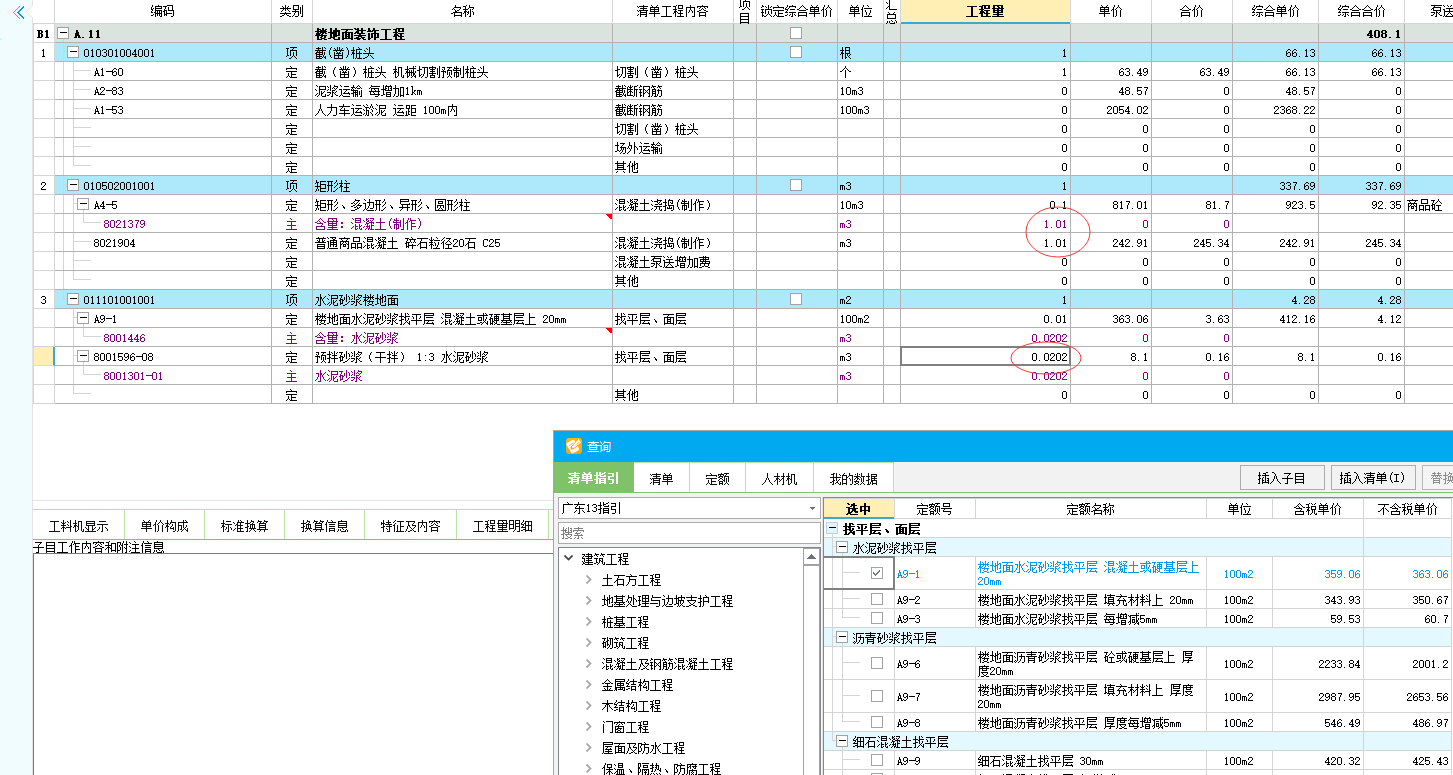1453x775 pixels.
Task: Switch to the 人材机 tab
Action: click(780, 479)
